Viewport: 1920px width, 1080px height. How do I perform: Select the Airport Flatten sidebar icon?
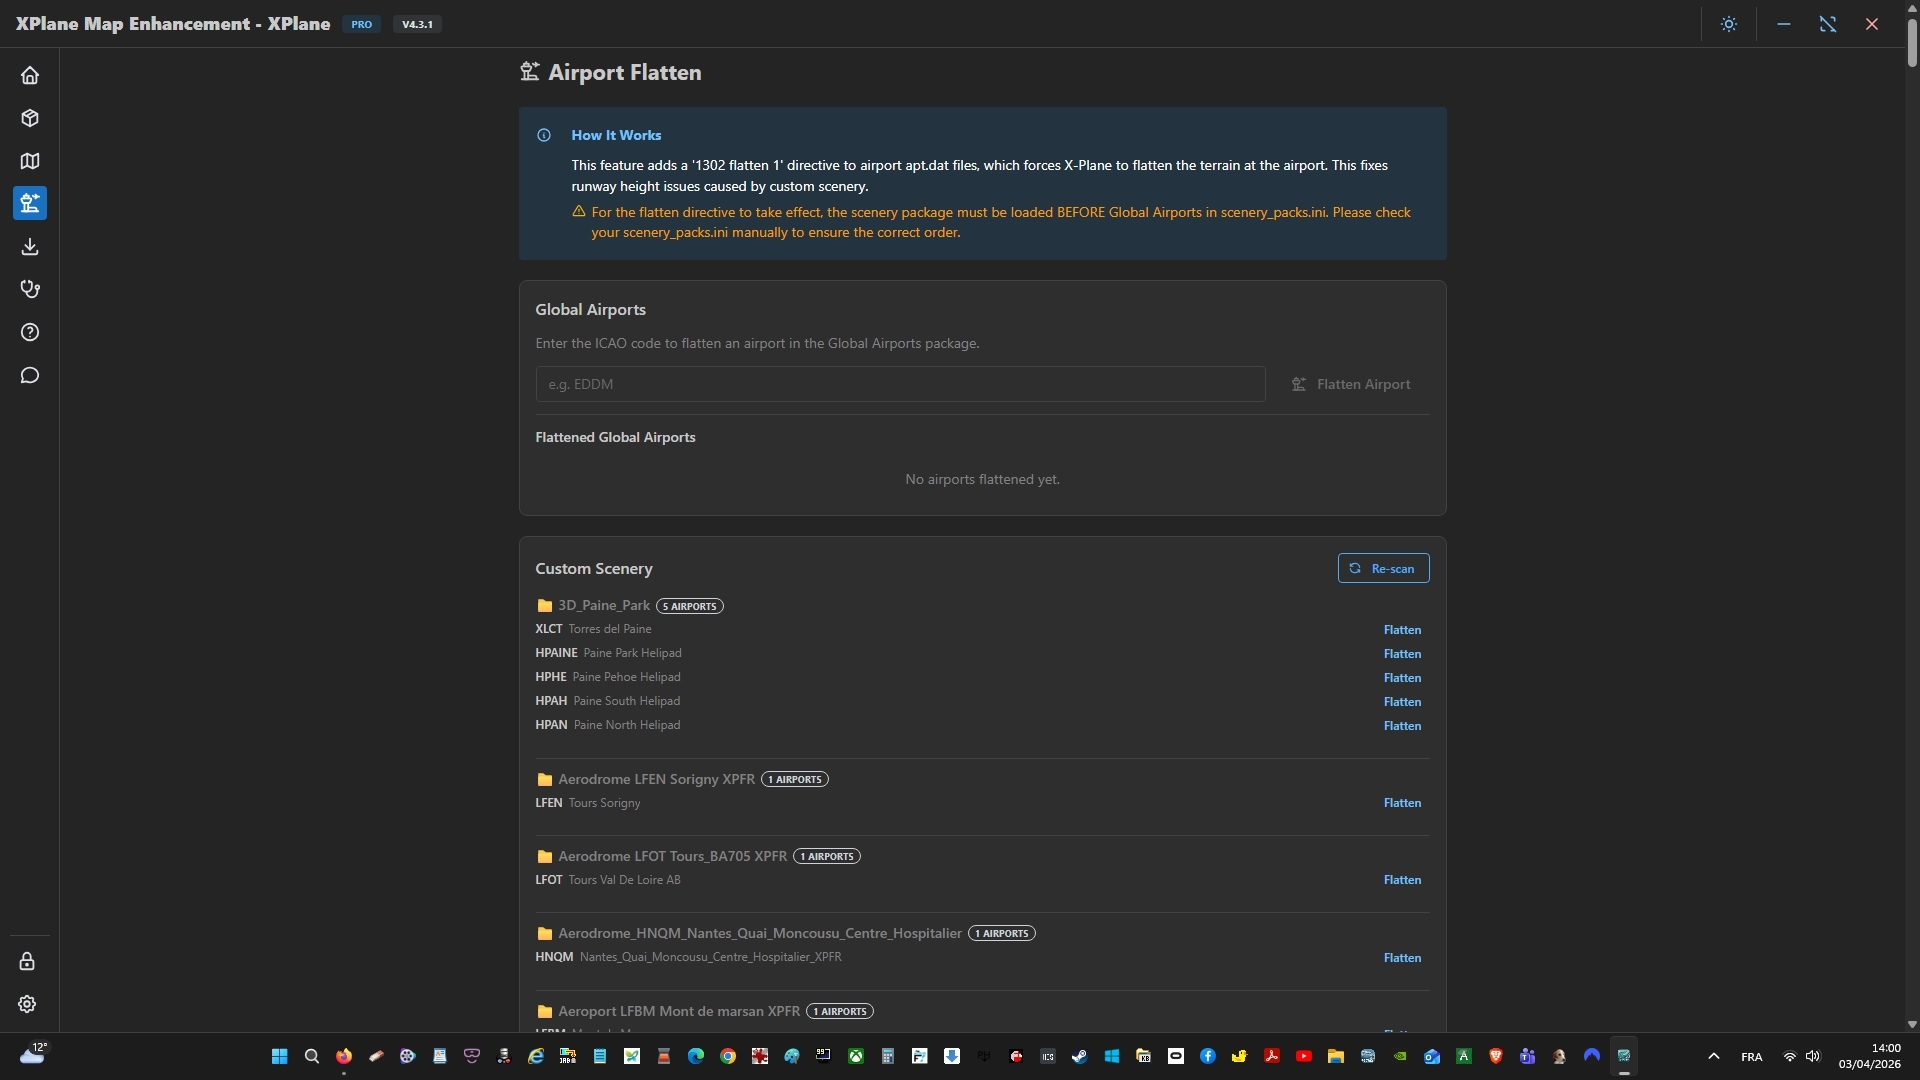point(30,203)
